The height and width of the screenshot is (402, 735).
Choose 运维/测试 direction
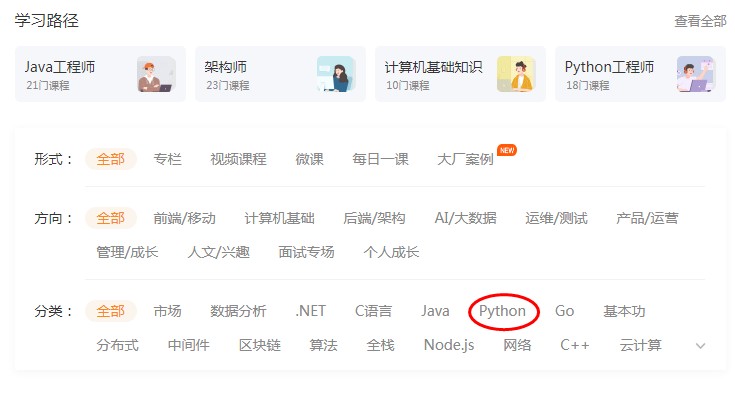pos(556,218)
